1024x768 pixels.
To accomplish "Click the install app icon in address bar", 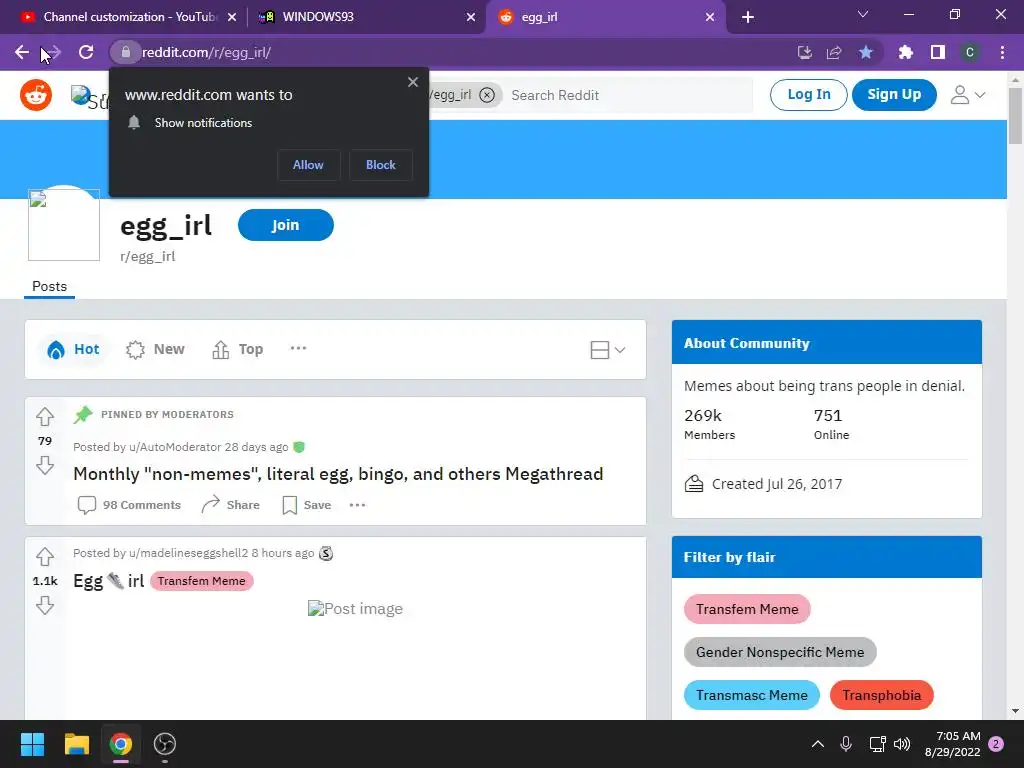I will [x=805, y=52].
